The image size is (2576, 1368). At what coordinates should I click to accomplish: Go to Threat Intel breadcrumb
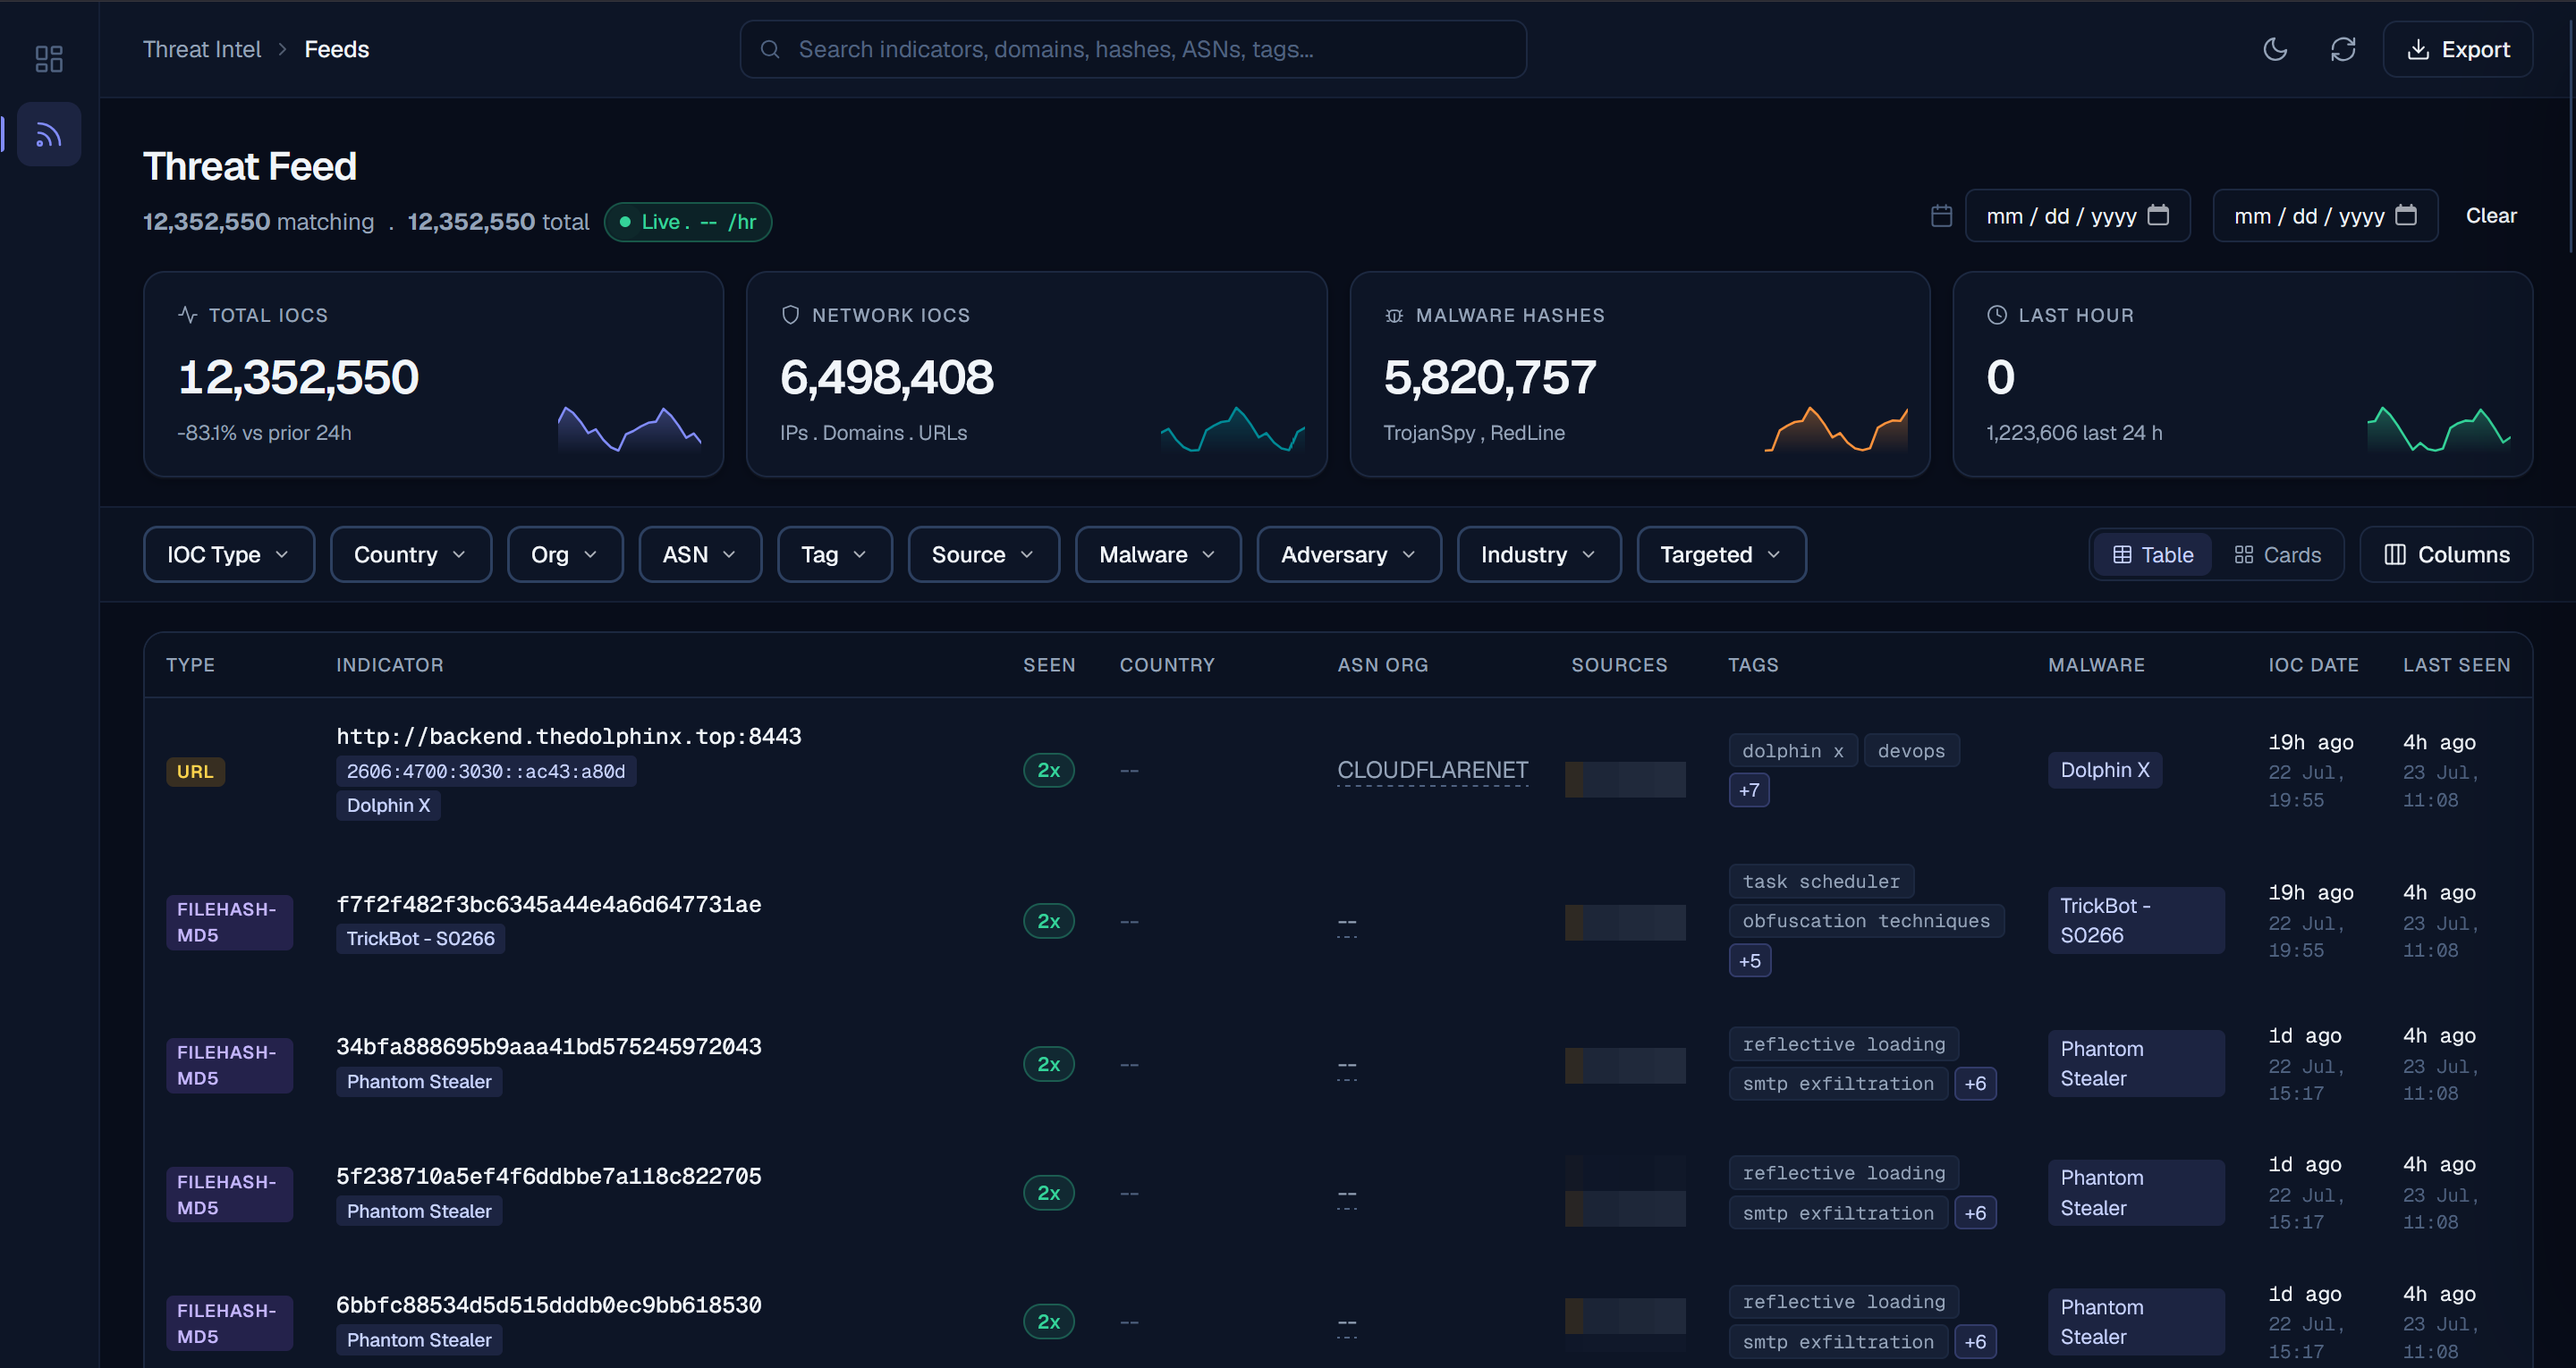click(x=201, y=49)
